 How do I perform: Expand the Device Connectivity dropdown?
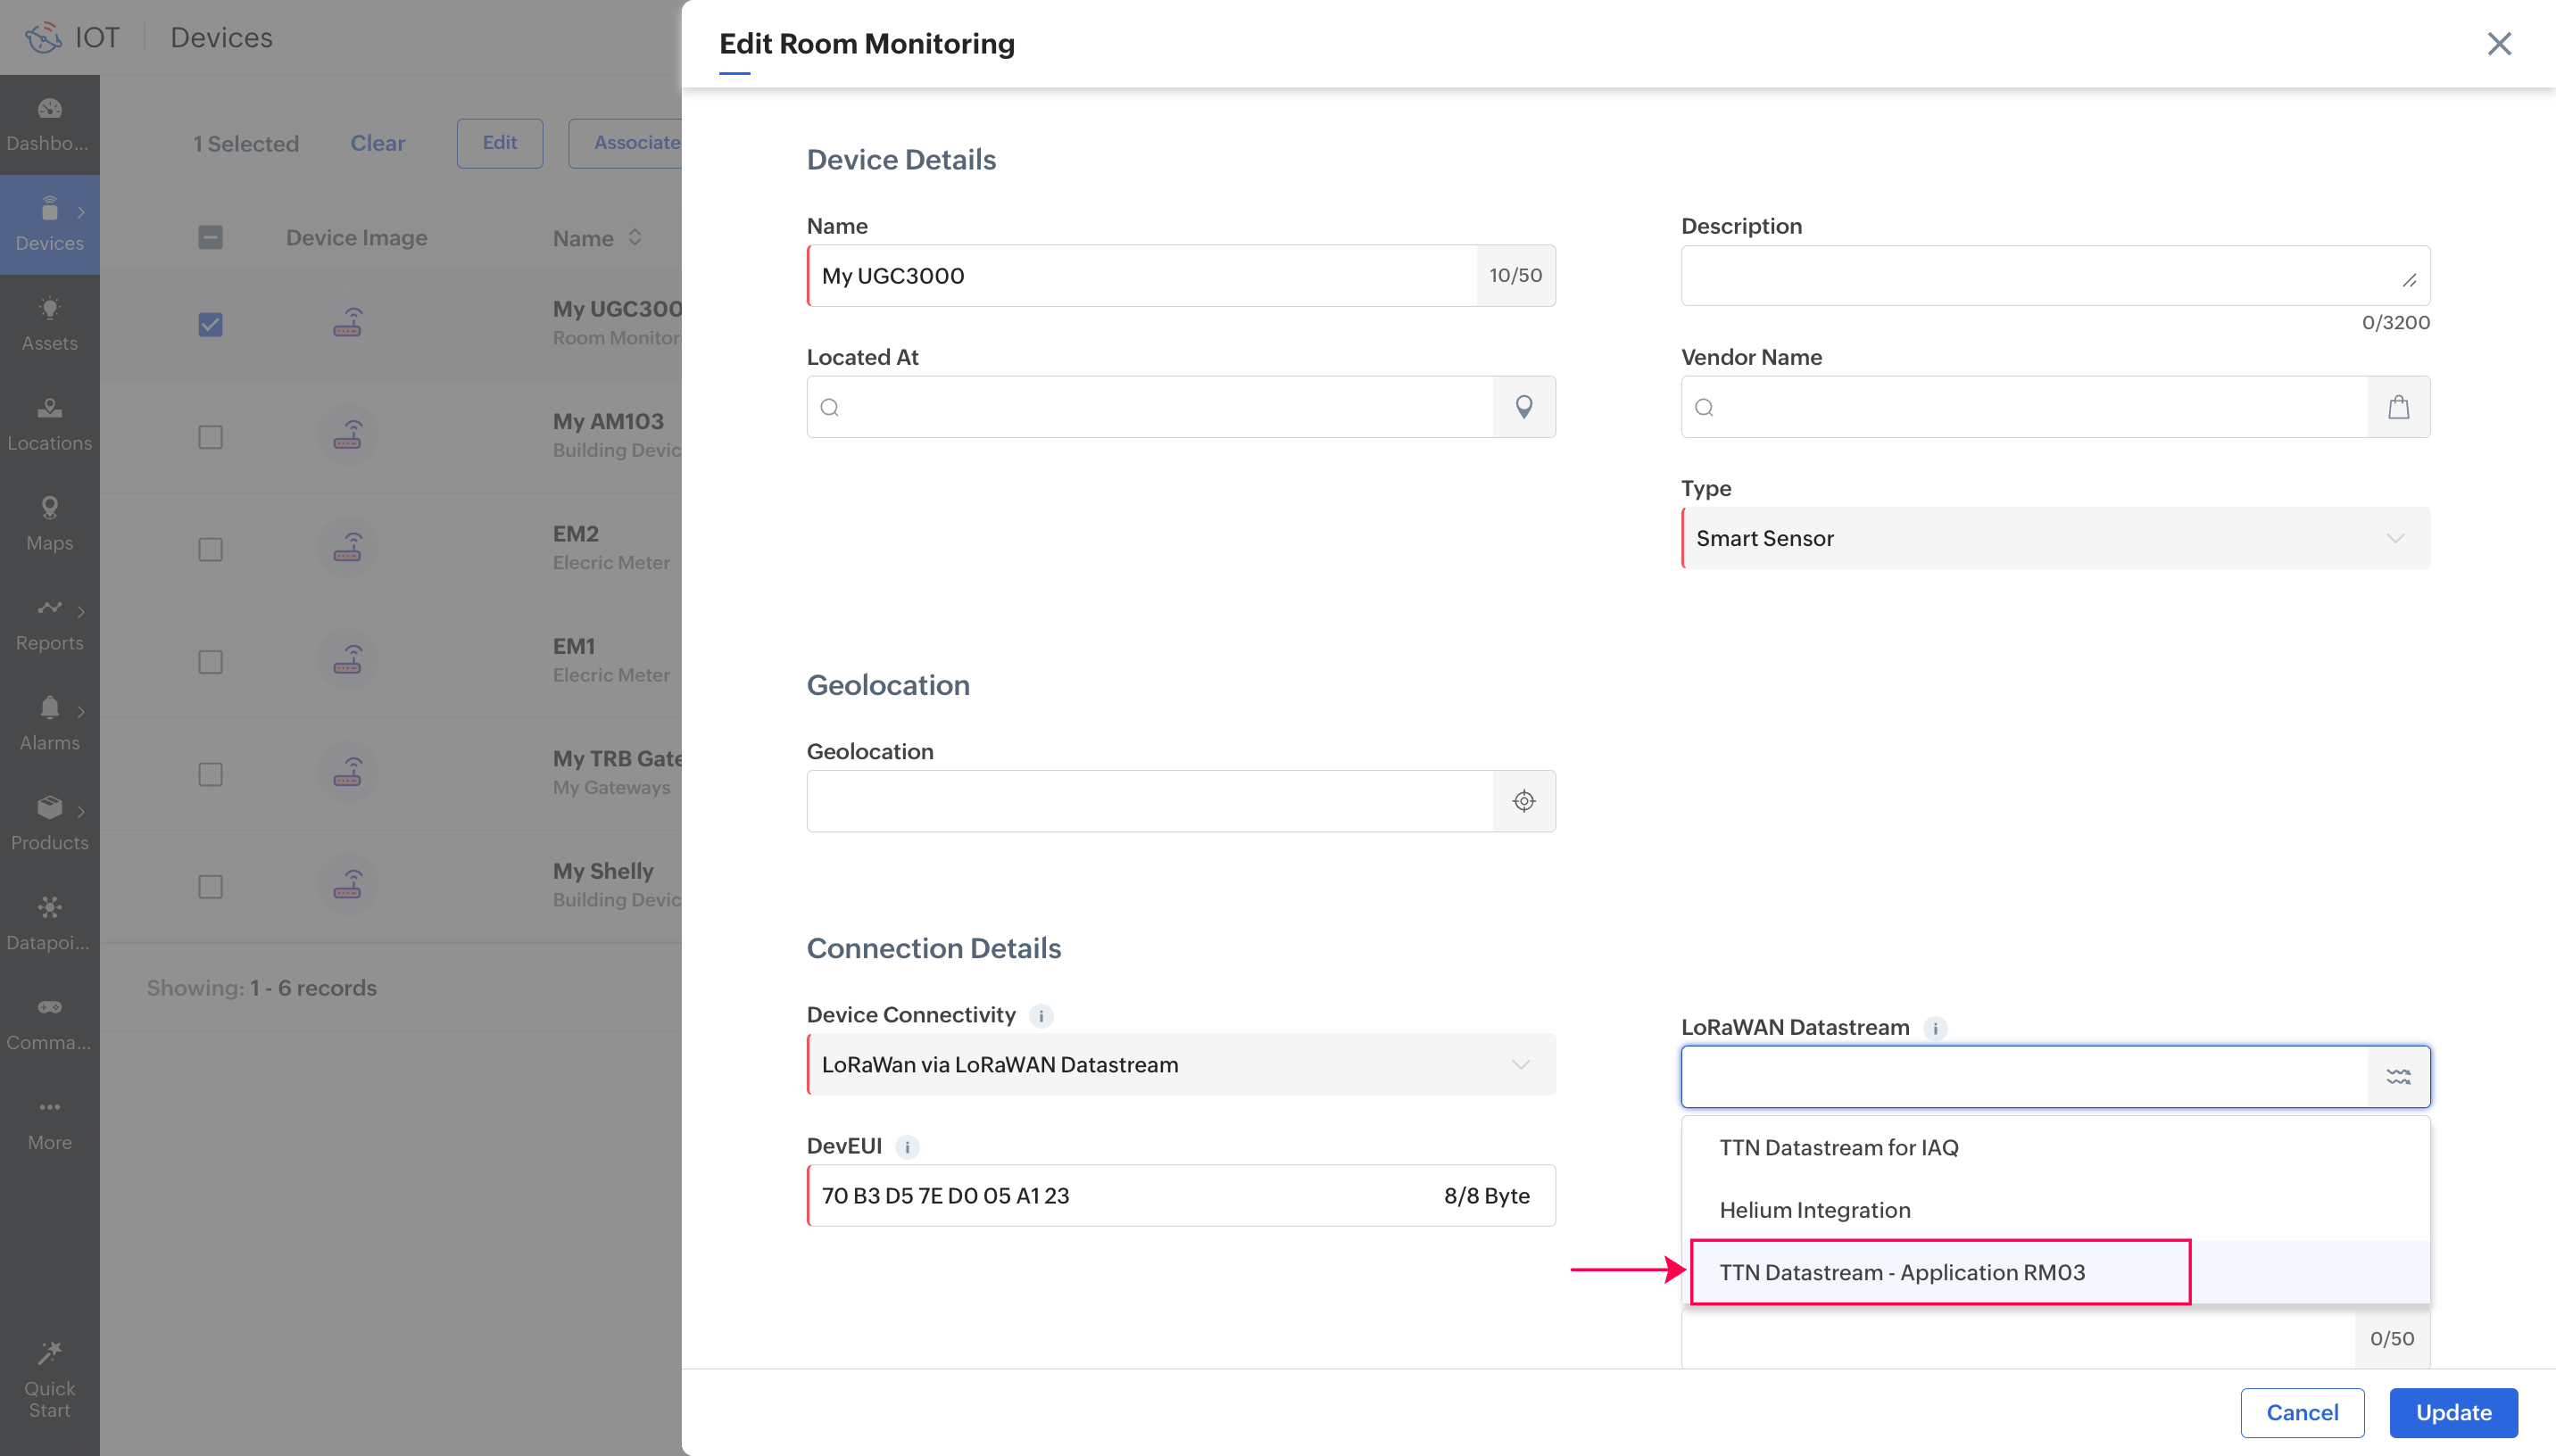click(x=1180, y=1064)
